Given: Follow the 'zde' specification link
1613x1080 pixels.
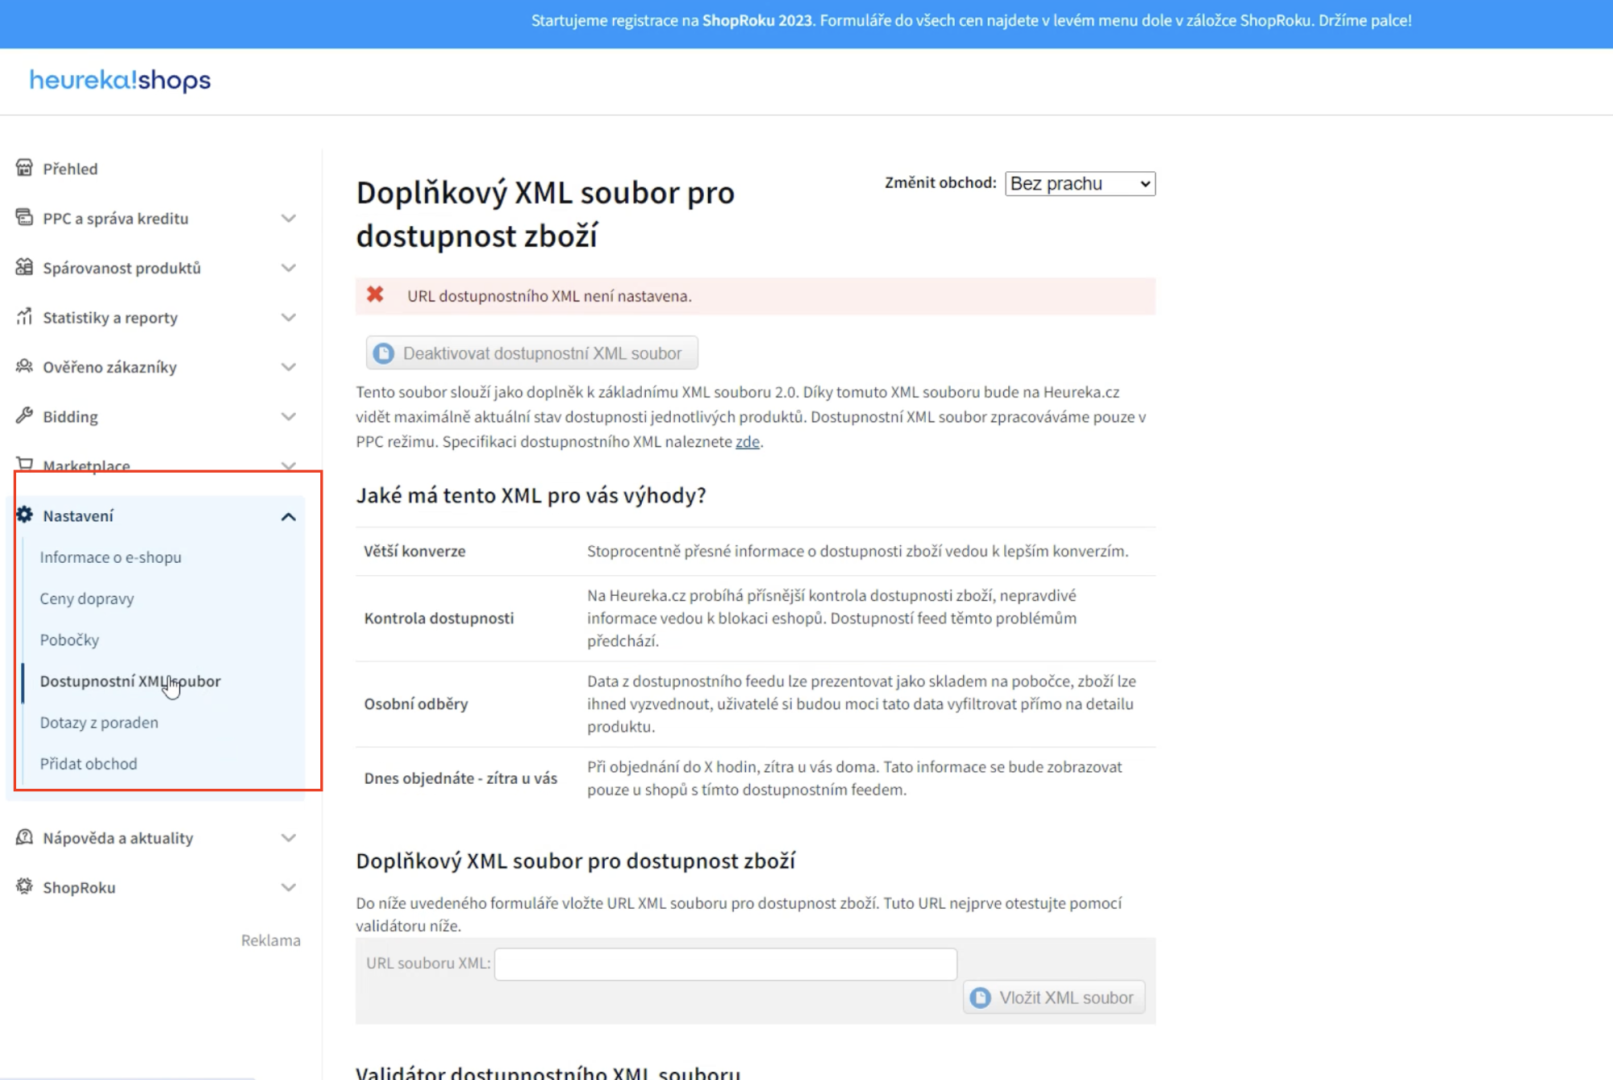Looking at the screenshot, I should point(748,441).
